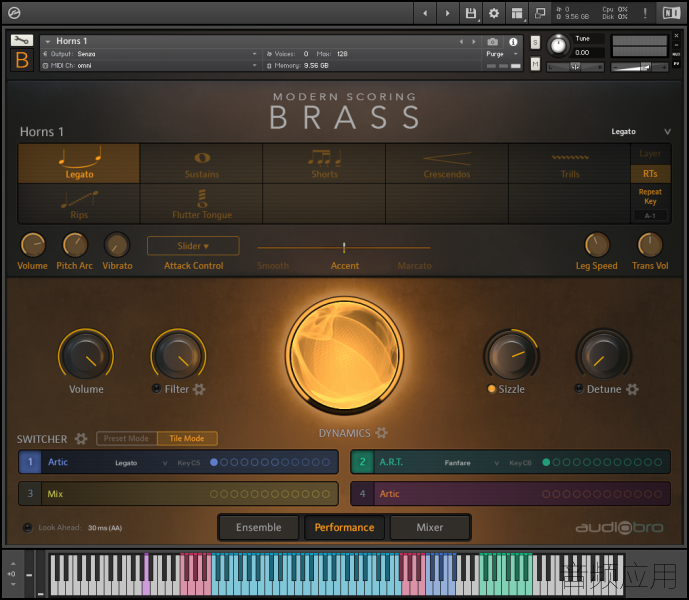Click the large Dynamics orb
689x600 pixels.
[x=344, y=355]
